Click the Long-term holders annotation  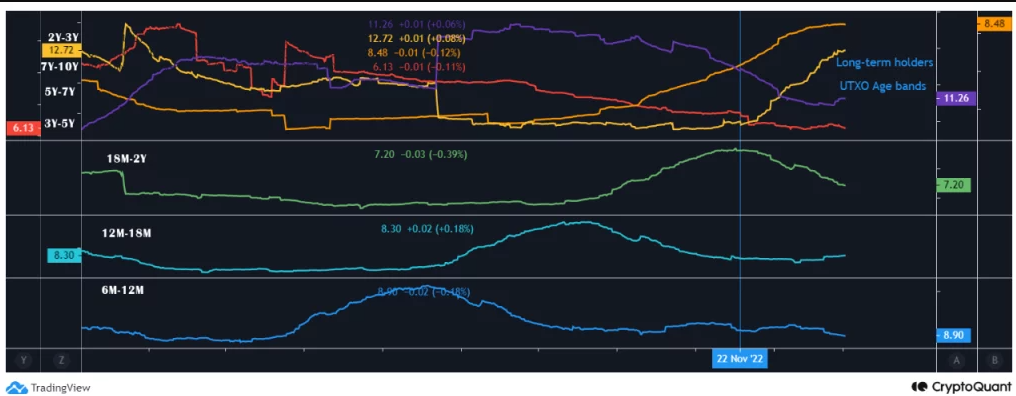884,63
